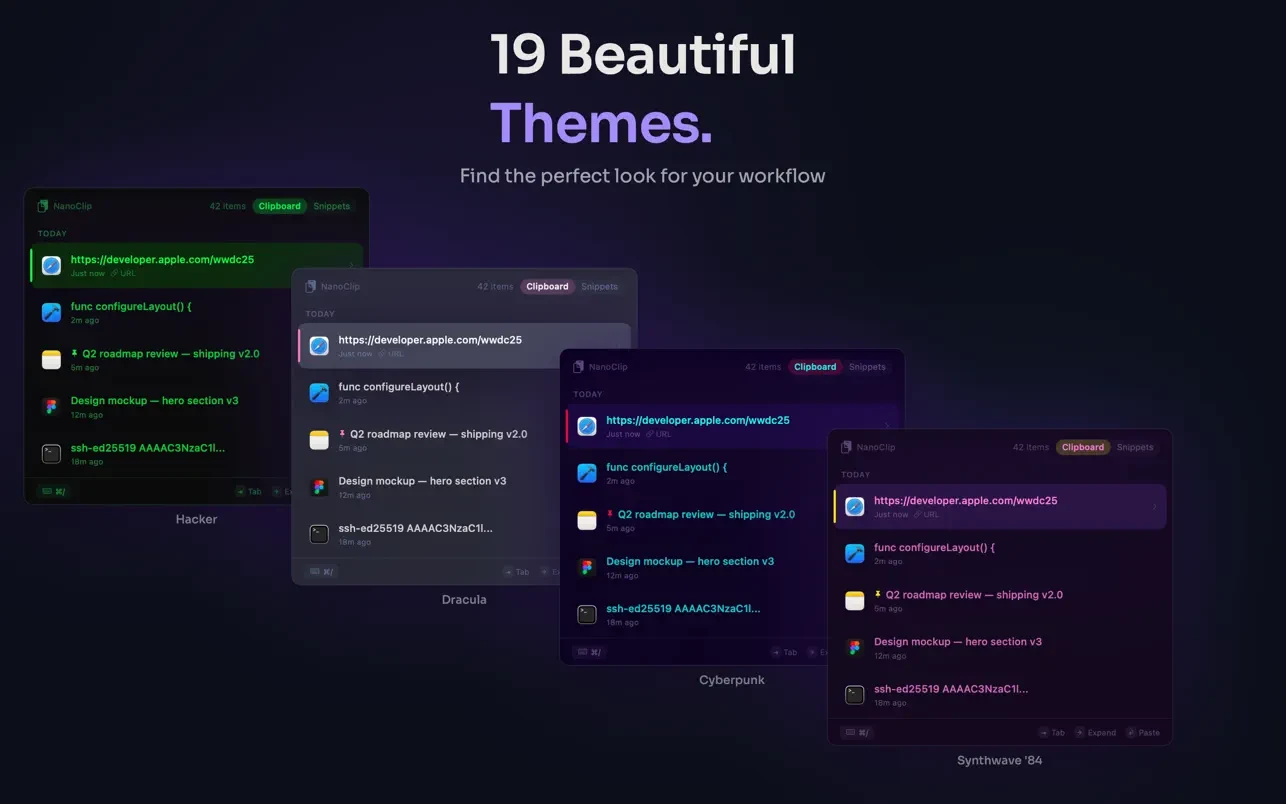Expand the URL item chevron in Cyberpunk window
The image size is (1286, 804).
[886, 426]
